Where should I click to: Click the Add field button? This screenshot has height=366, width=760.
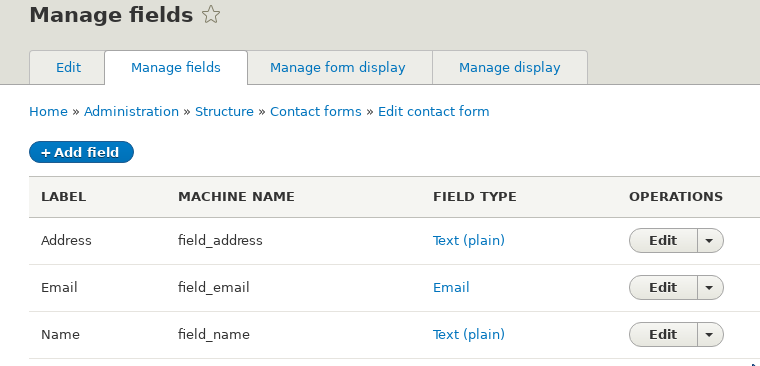pyautogui.click(x=81, y=152)
